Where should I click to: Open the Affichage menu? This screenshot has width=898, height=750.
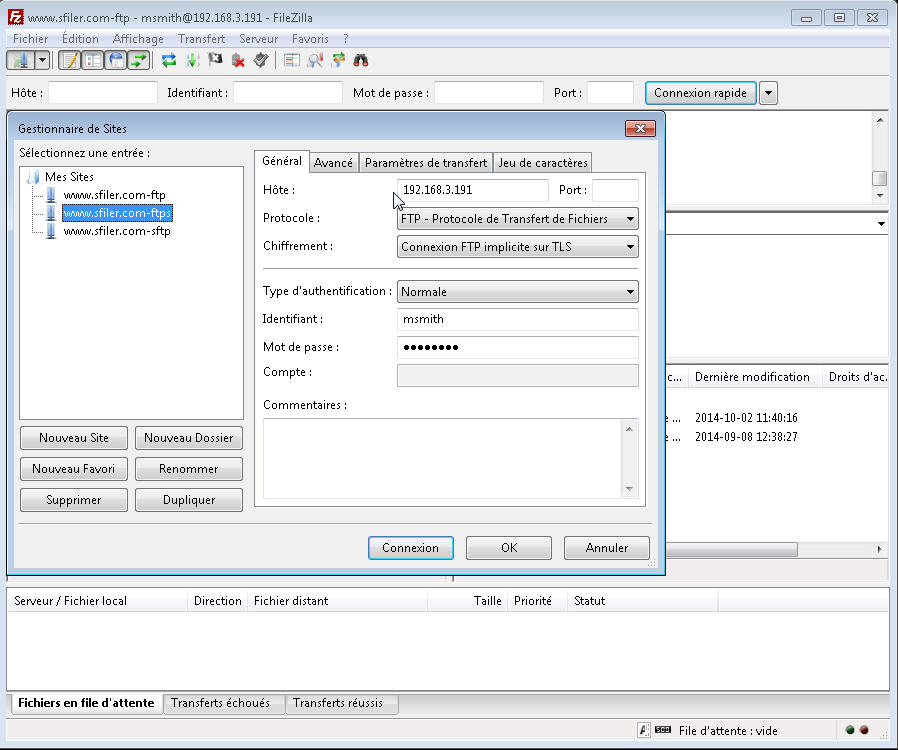coord(138,39)
